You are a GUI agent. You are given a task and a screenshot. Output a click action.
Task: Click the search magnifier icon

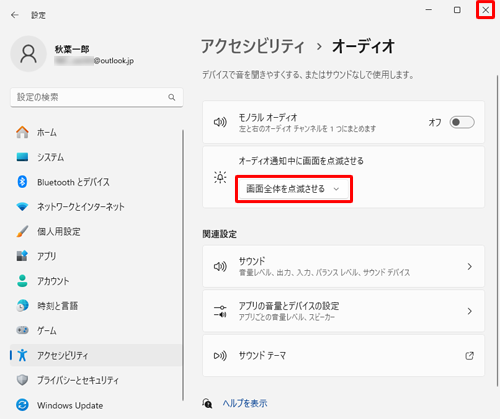pyautogui.click(x=172, y=97)
